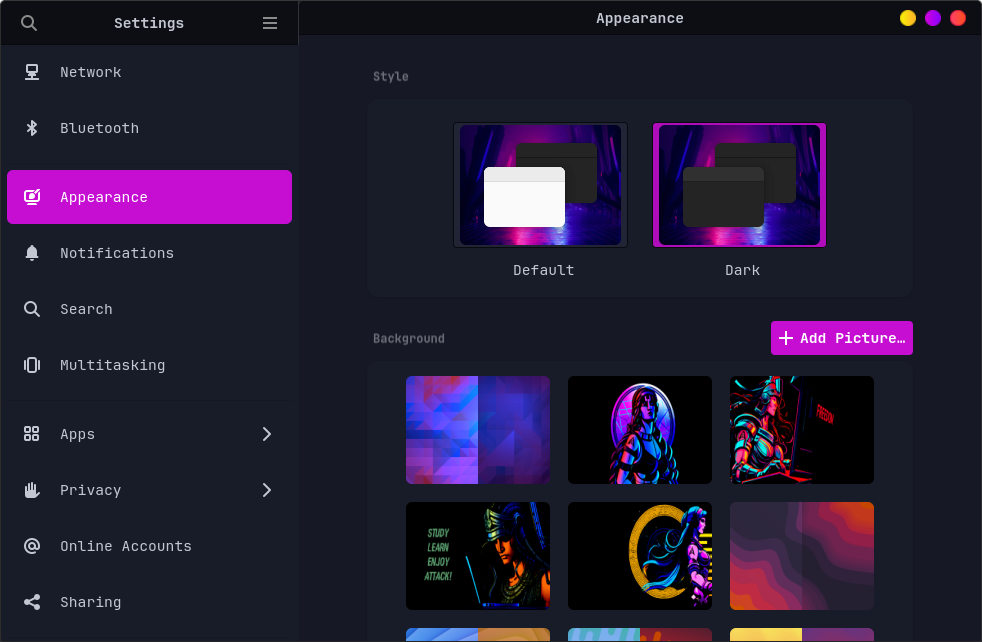Click the yellow minimize window button
The image size is (982, 642).
coord(908,18)
